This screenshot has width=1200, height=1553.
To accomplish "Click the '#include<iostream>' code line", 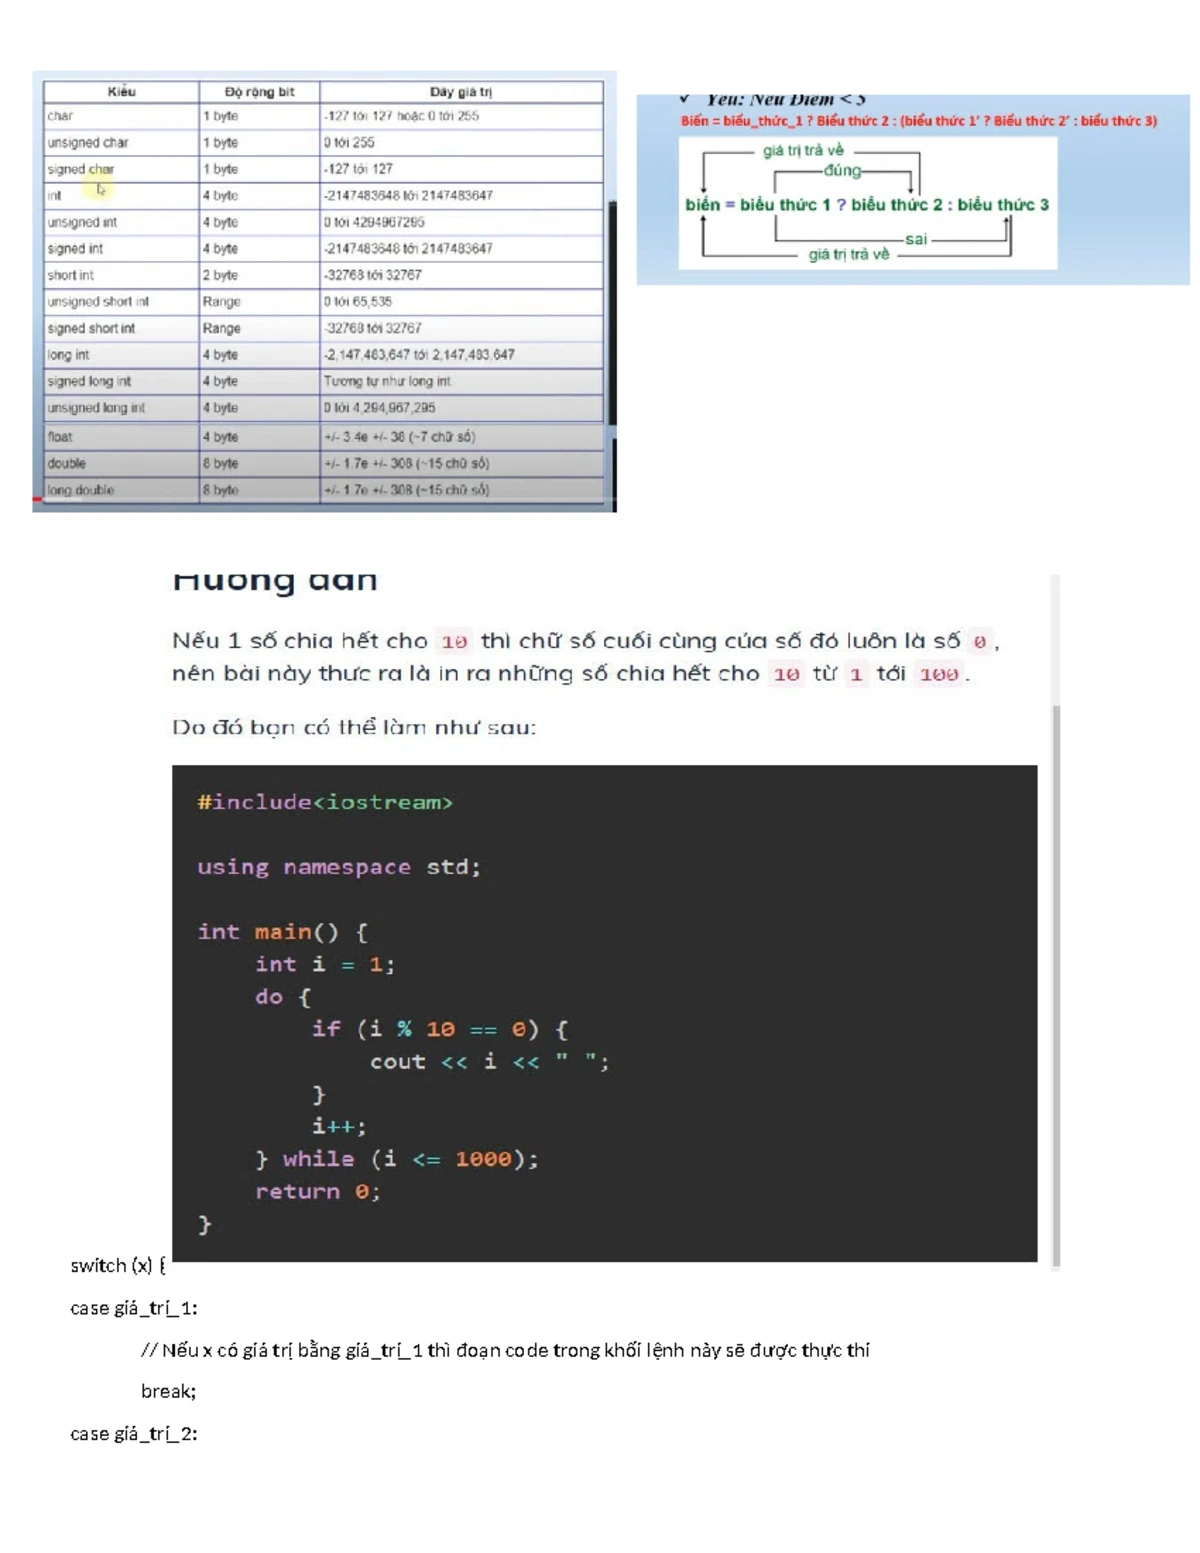I will click(x=325, y=802).
